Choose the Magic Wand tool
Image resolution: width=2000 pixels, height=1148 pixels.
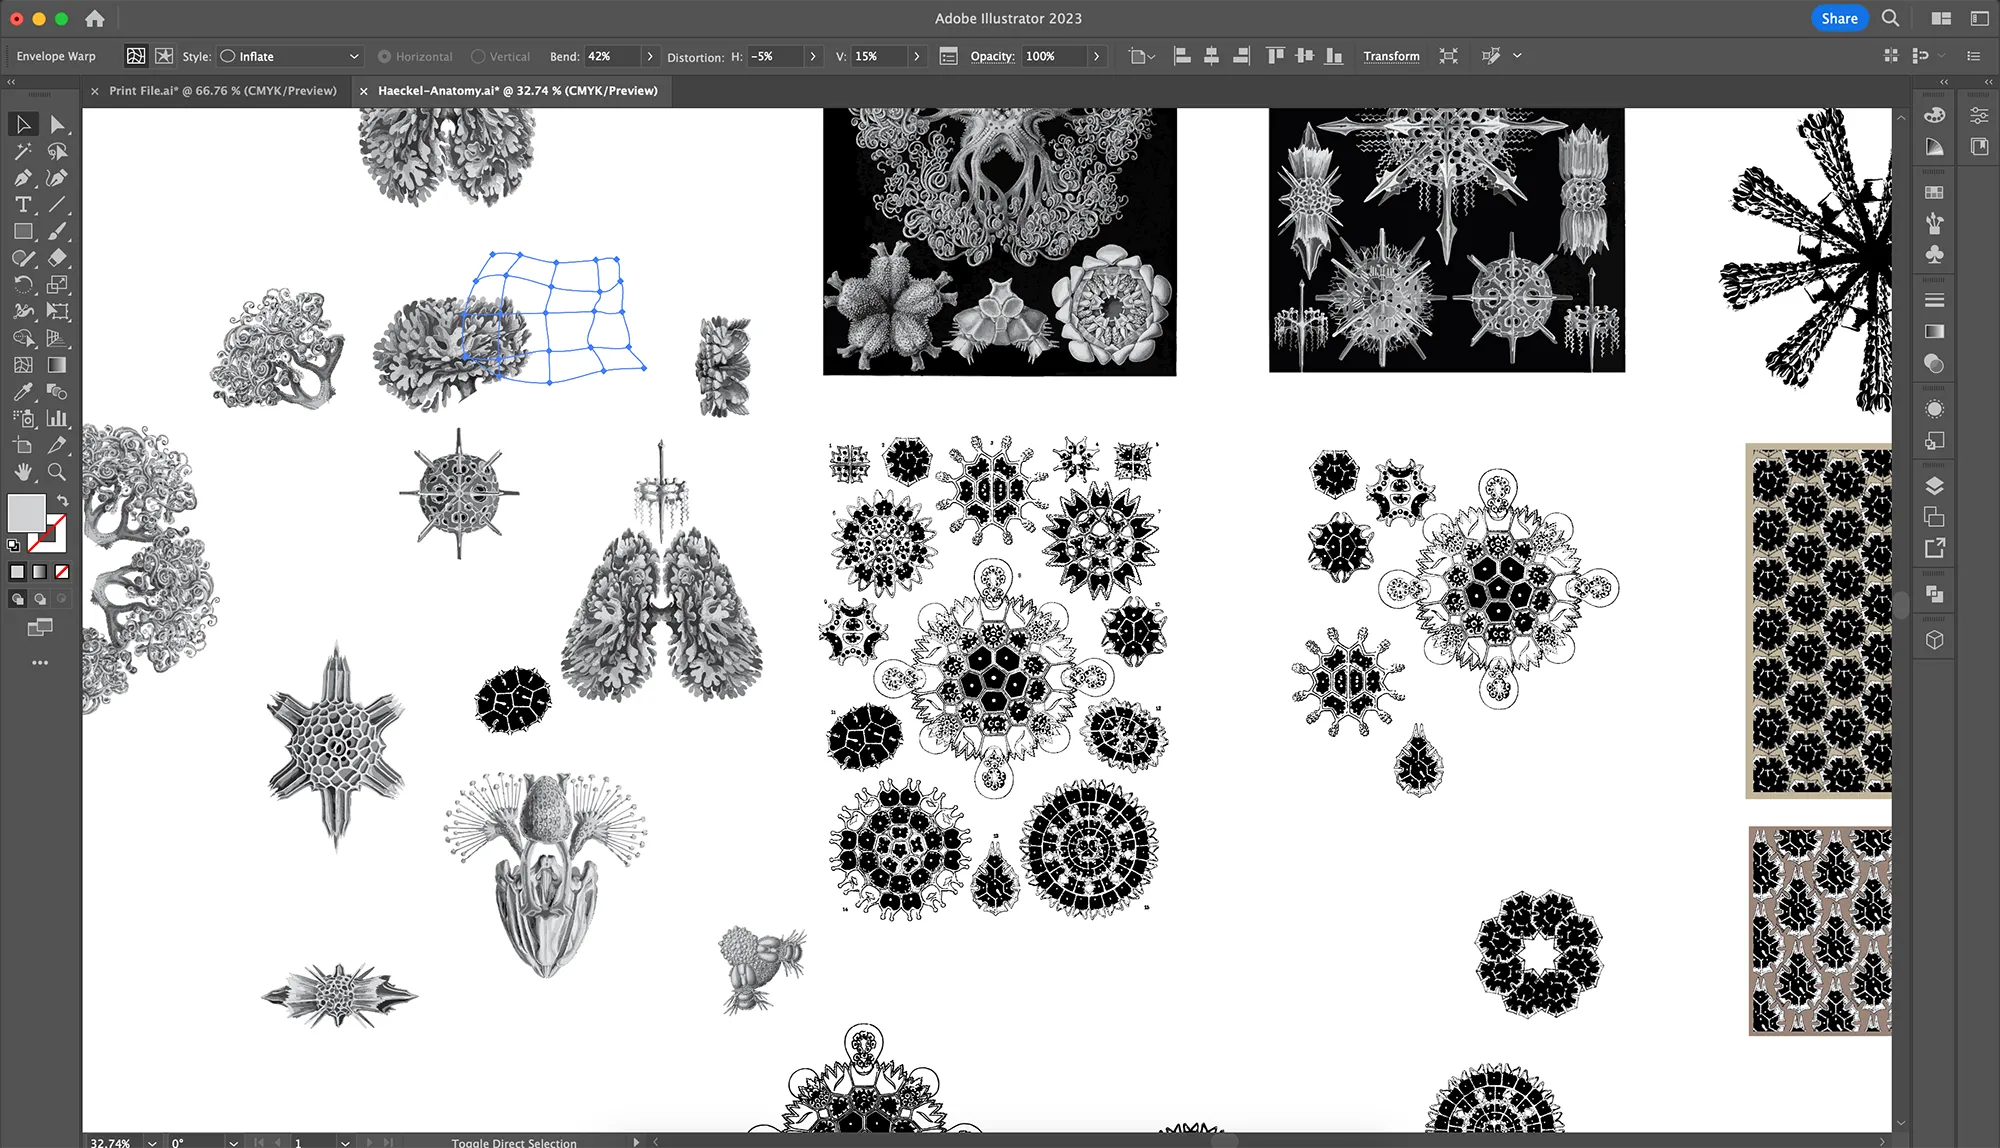pyautogui.click(x=23, y=151)
